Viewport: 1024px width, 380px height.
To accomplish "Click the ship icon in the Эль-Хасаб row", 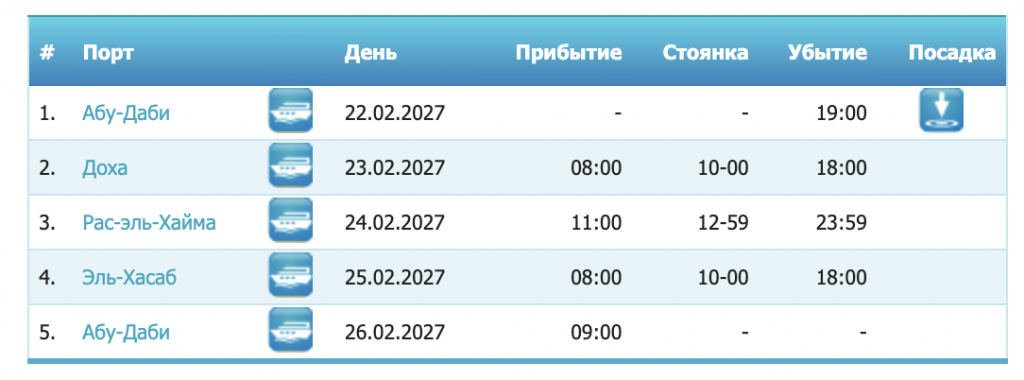I will (291, 275).
